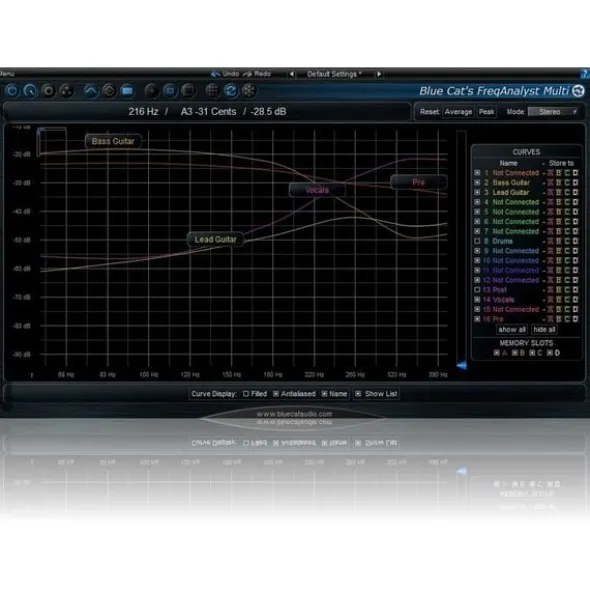Click the grid display toolbar icon
Image resolution: width=590 pixels, height=591 pixels.
213,91
